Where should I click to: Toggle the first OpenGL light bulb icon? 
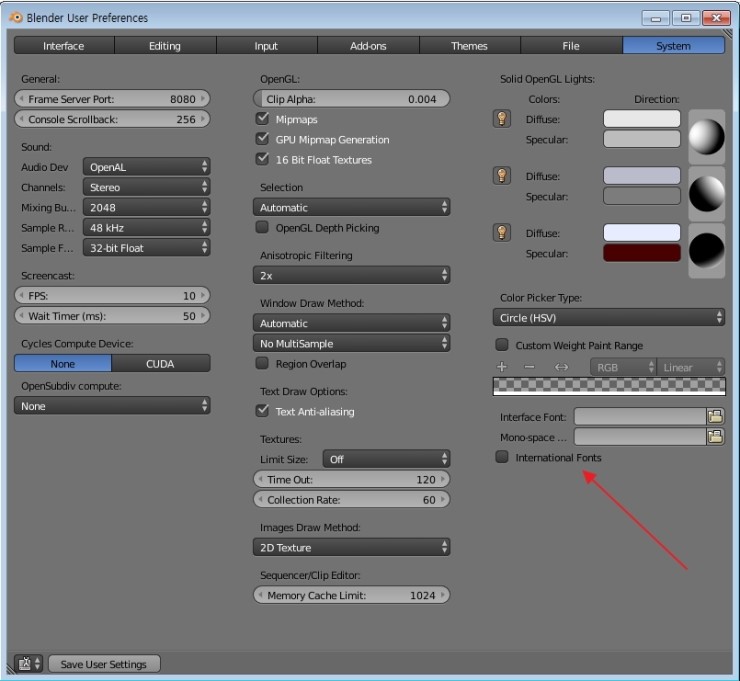502,118
